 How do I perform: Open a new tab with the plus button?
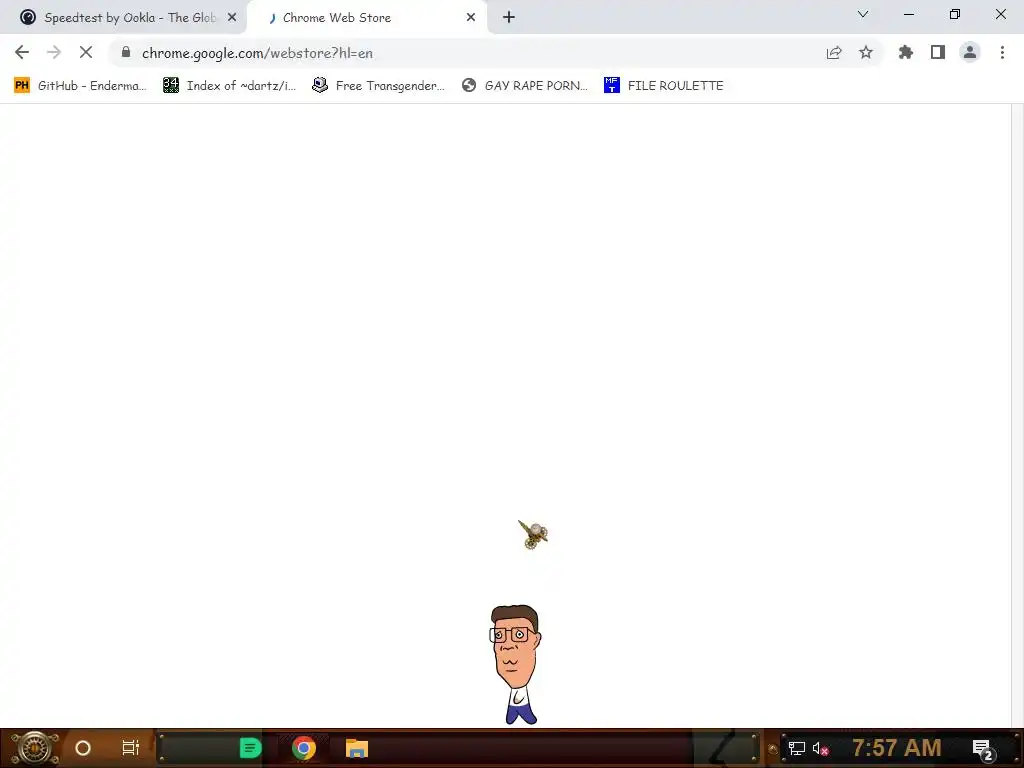point(509,18)
